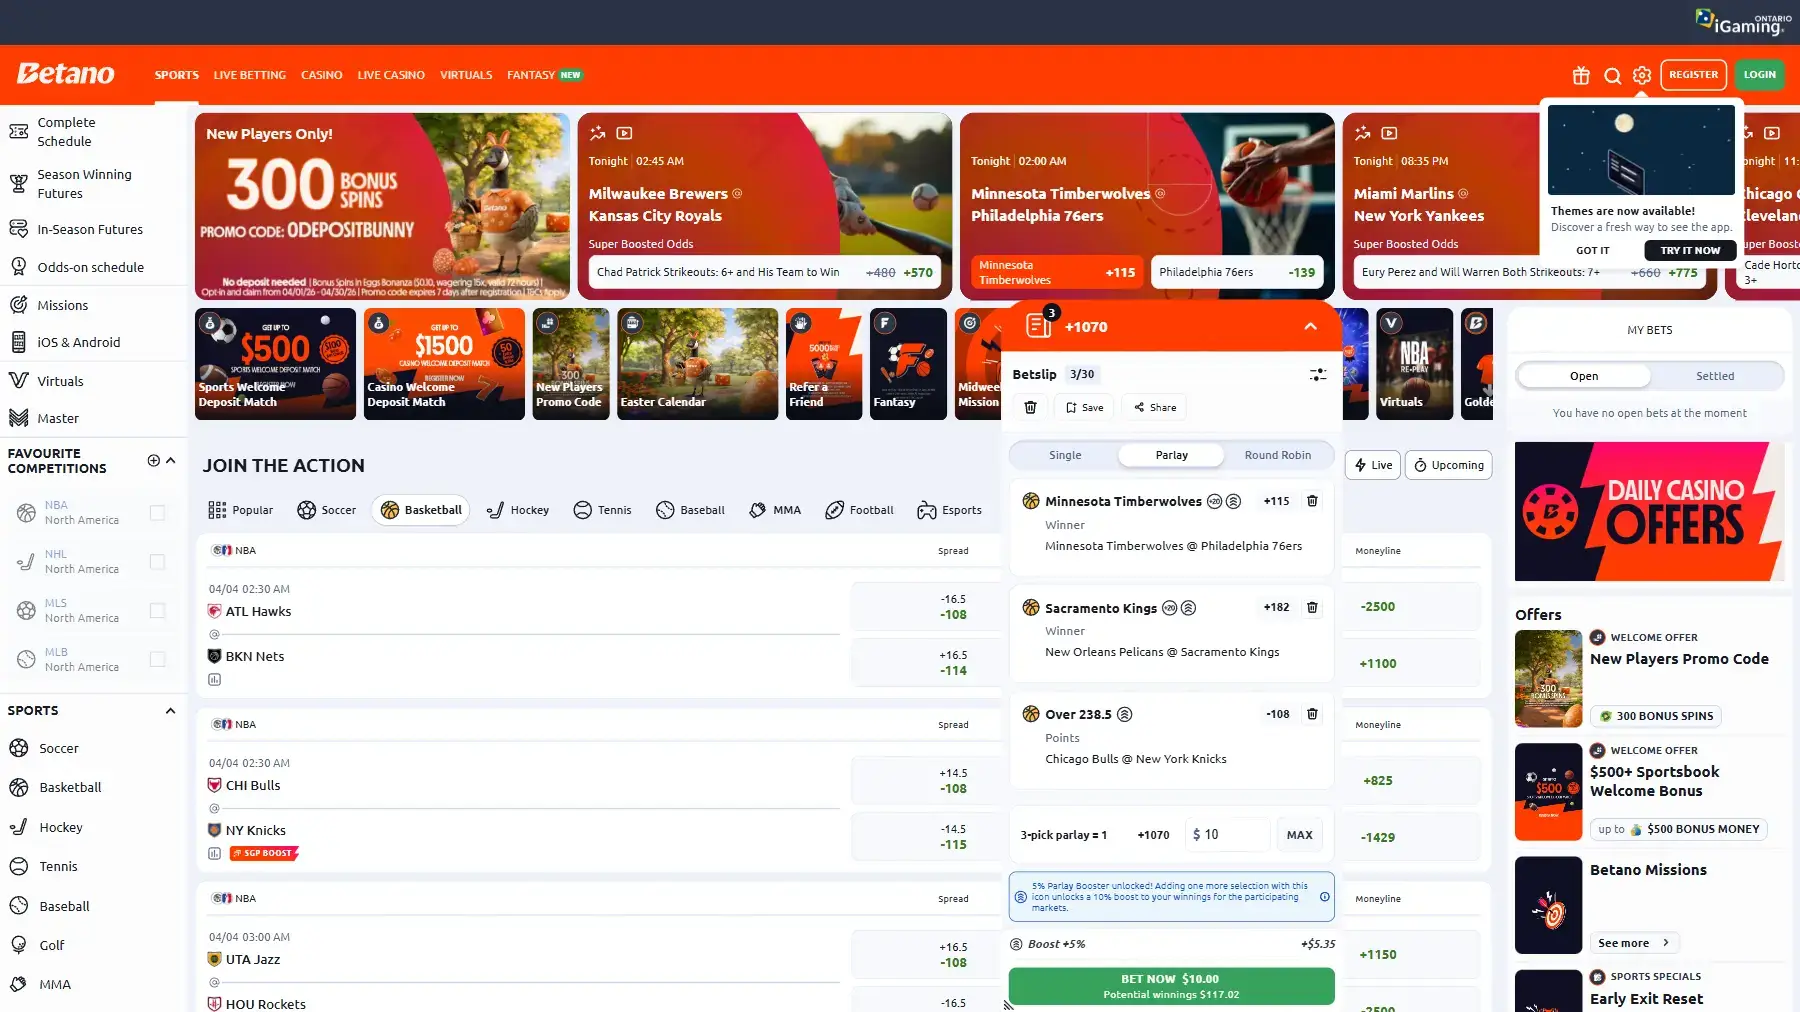The image size is (1800, 1012).
Task: Open LIVE CASINO top navigation tab
Action: click(x=391, y=75)
